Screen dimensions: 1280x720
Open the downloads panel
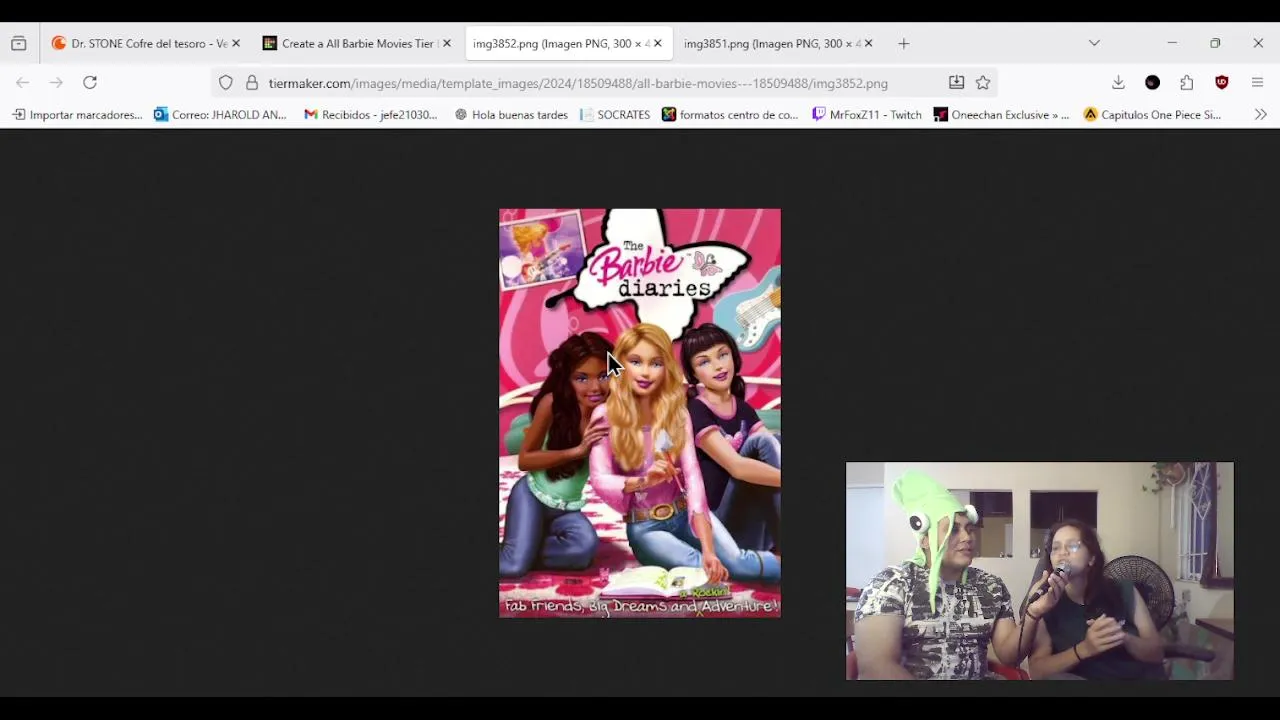point(1118,83)
